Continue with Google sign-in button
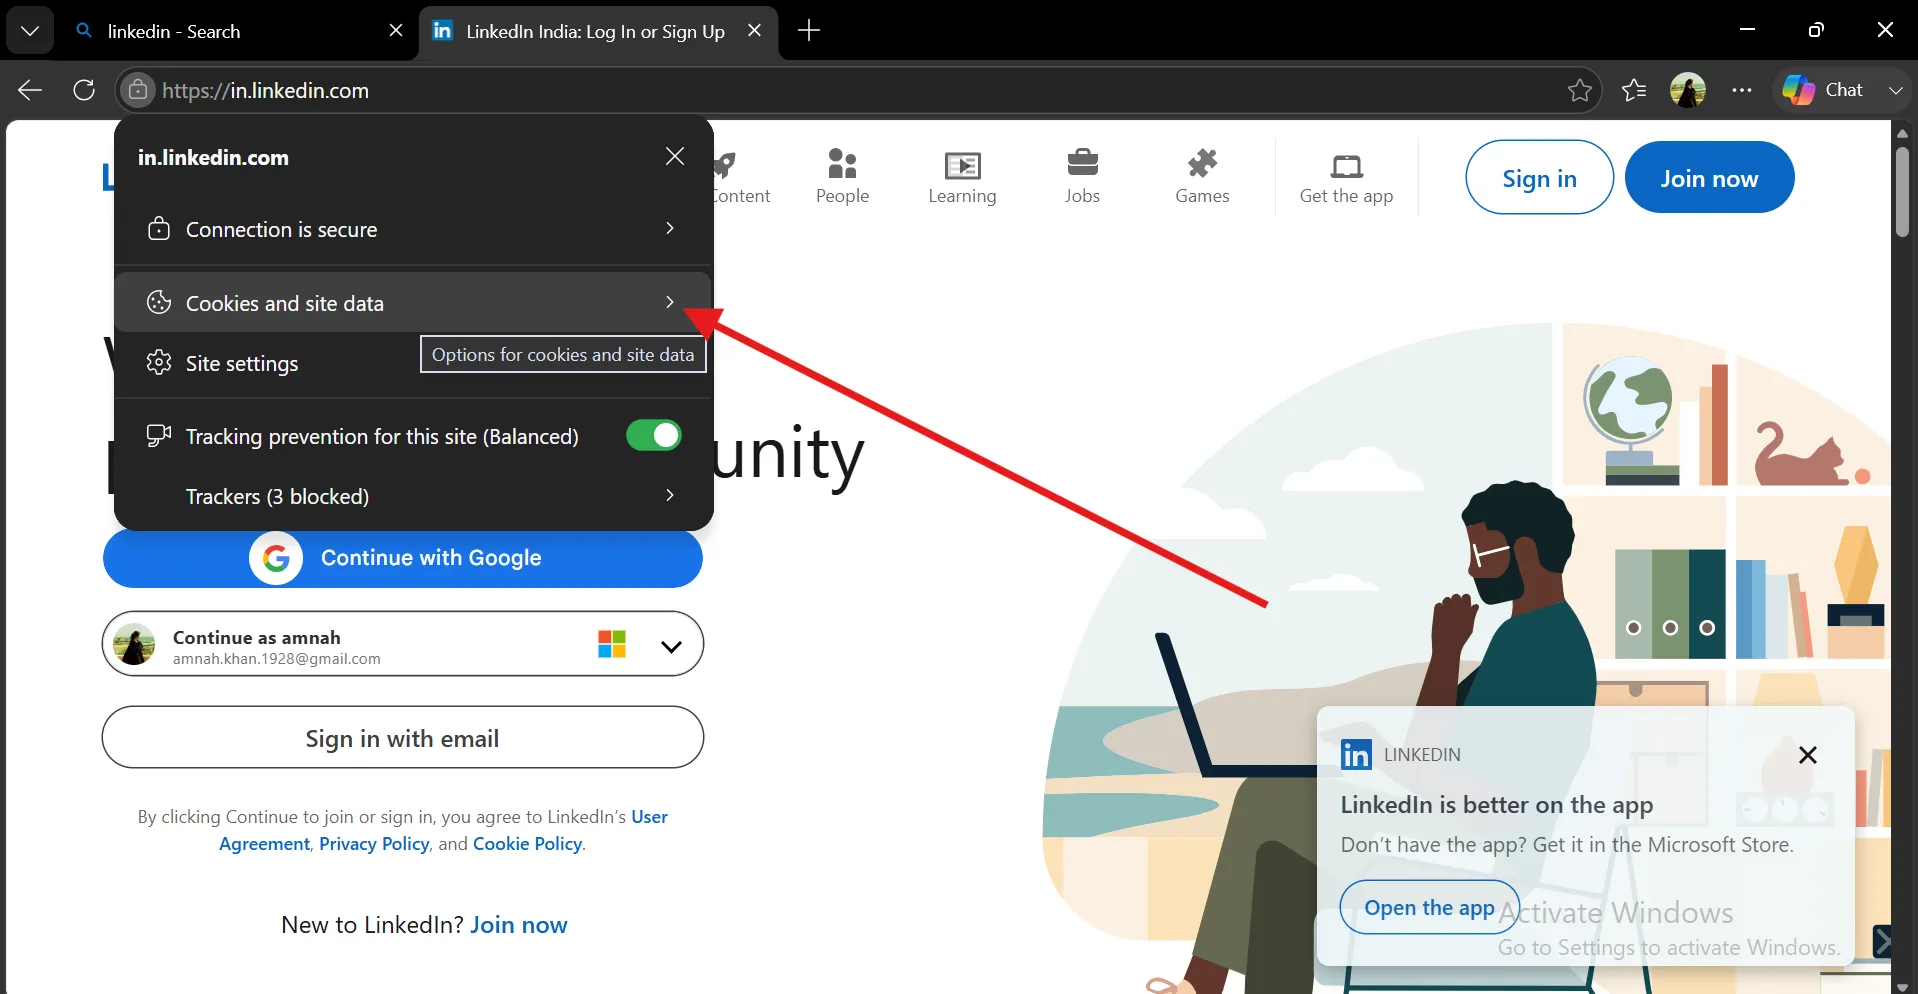Screen dimensions: 1918x994 403,558
